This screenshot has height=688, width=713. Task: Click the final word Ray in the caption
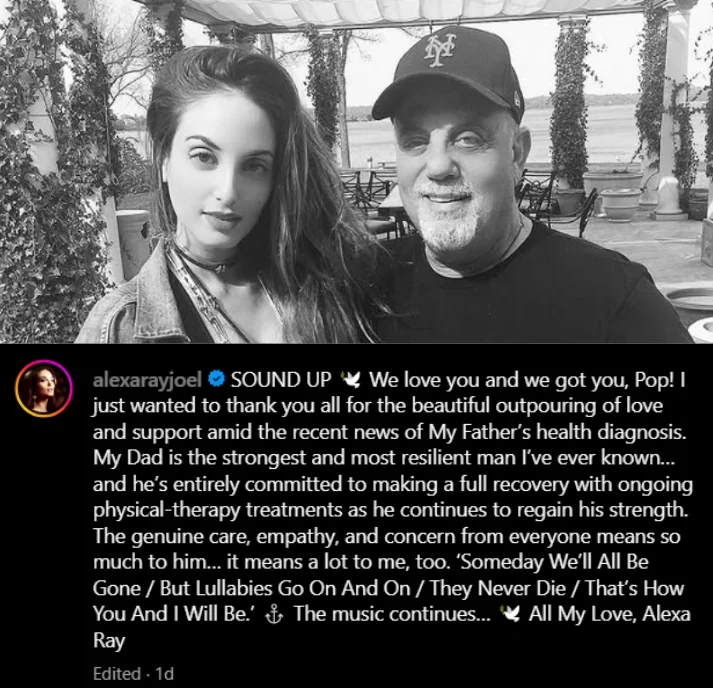(x=109, y=641)
